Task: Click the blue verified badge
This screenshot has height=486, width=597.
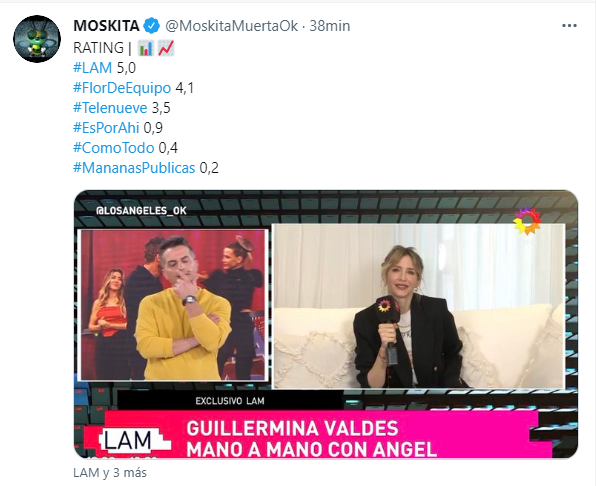Action: coord(152,26)
